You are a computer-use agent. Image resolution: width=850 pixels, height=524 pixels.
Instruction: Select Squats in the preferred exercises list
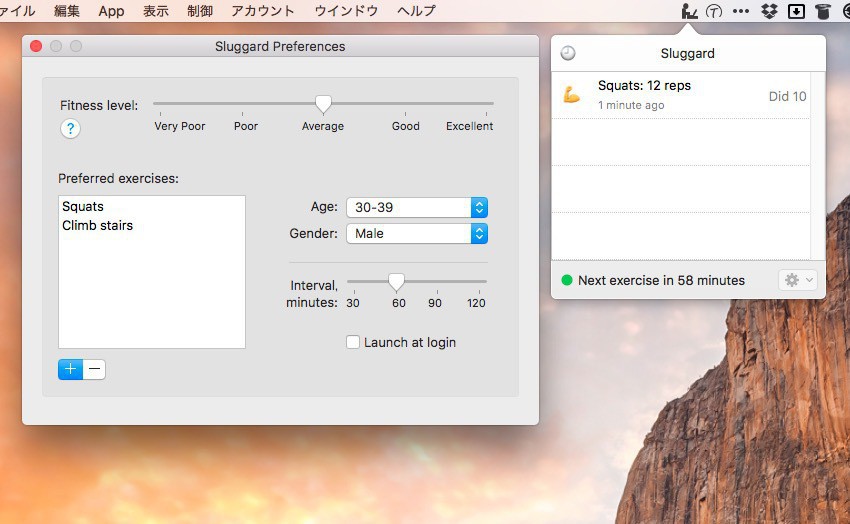pos(83,207)
